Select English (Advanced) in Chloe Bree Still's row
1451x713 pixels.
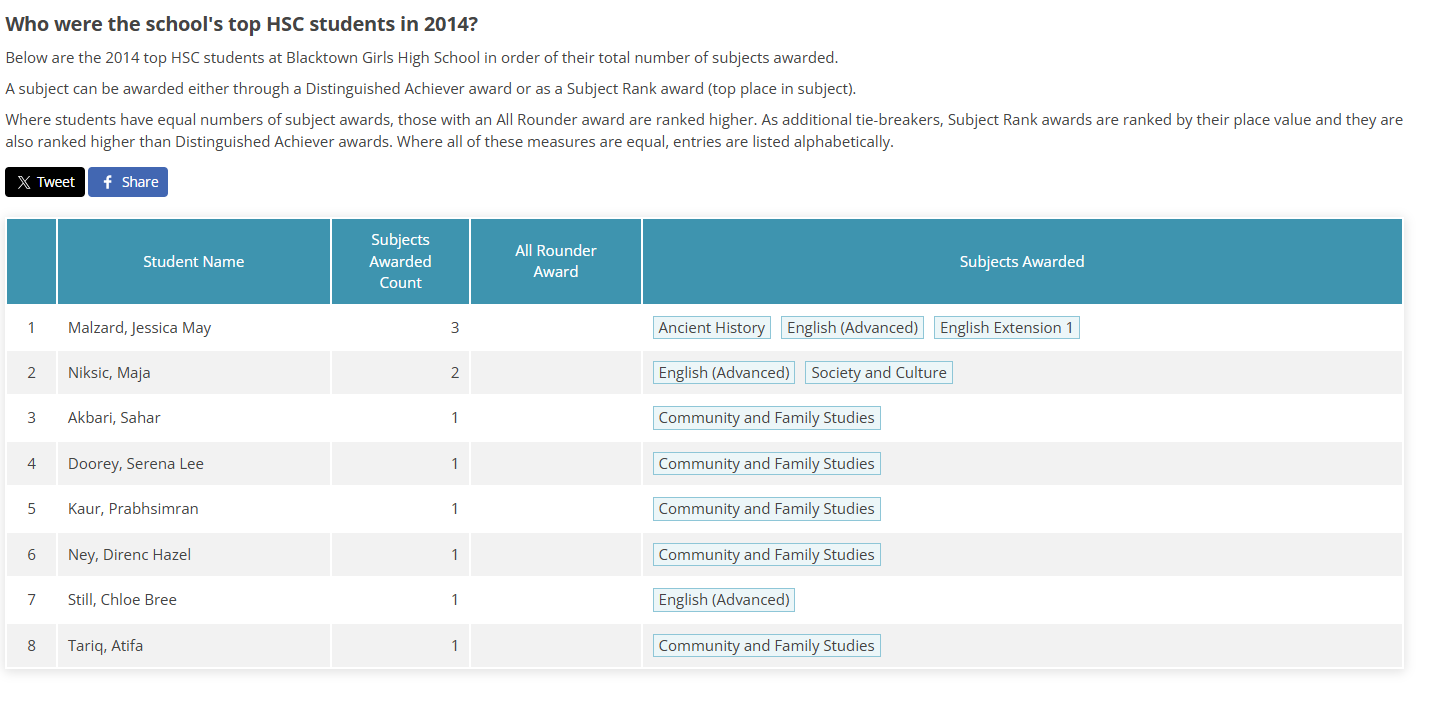click(x=724, y=600)
